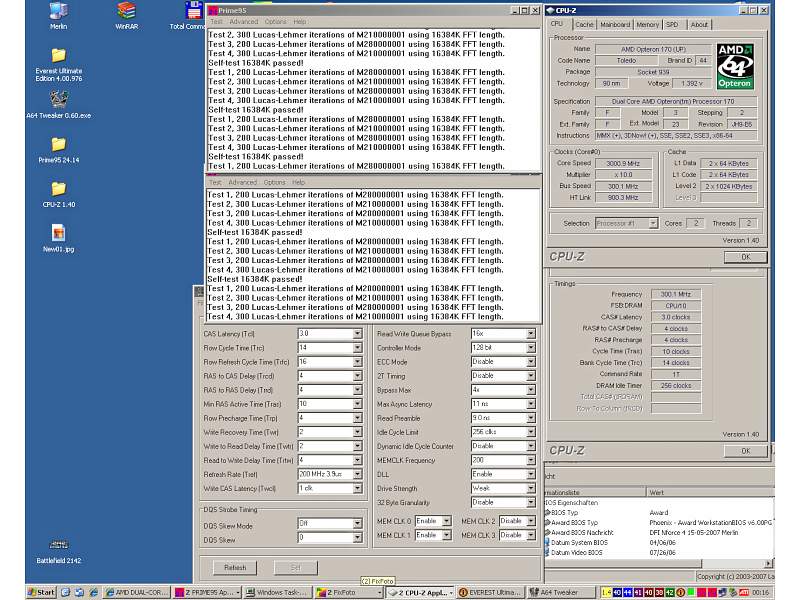This screenshot has width=800, height=600.
Task: Click the yellow 1.4 voltage tray icon
Action: point(606,593)
